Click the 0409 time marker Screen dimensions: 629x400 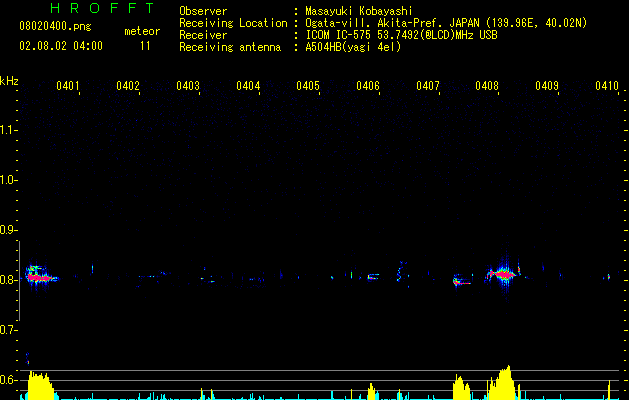click(x=547, y=86)
